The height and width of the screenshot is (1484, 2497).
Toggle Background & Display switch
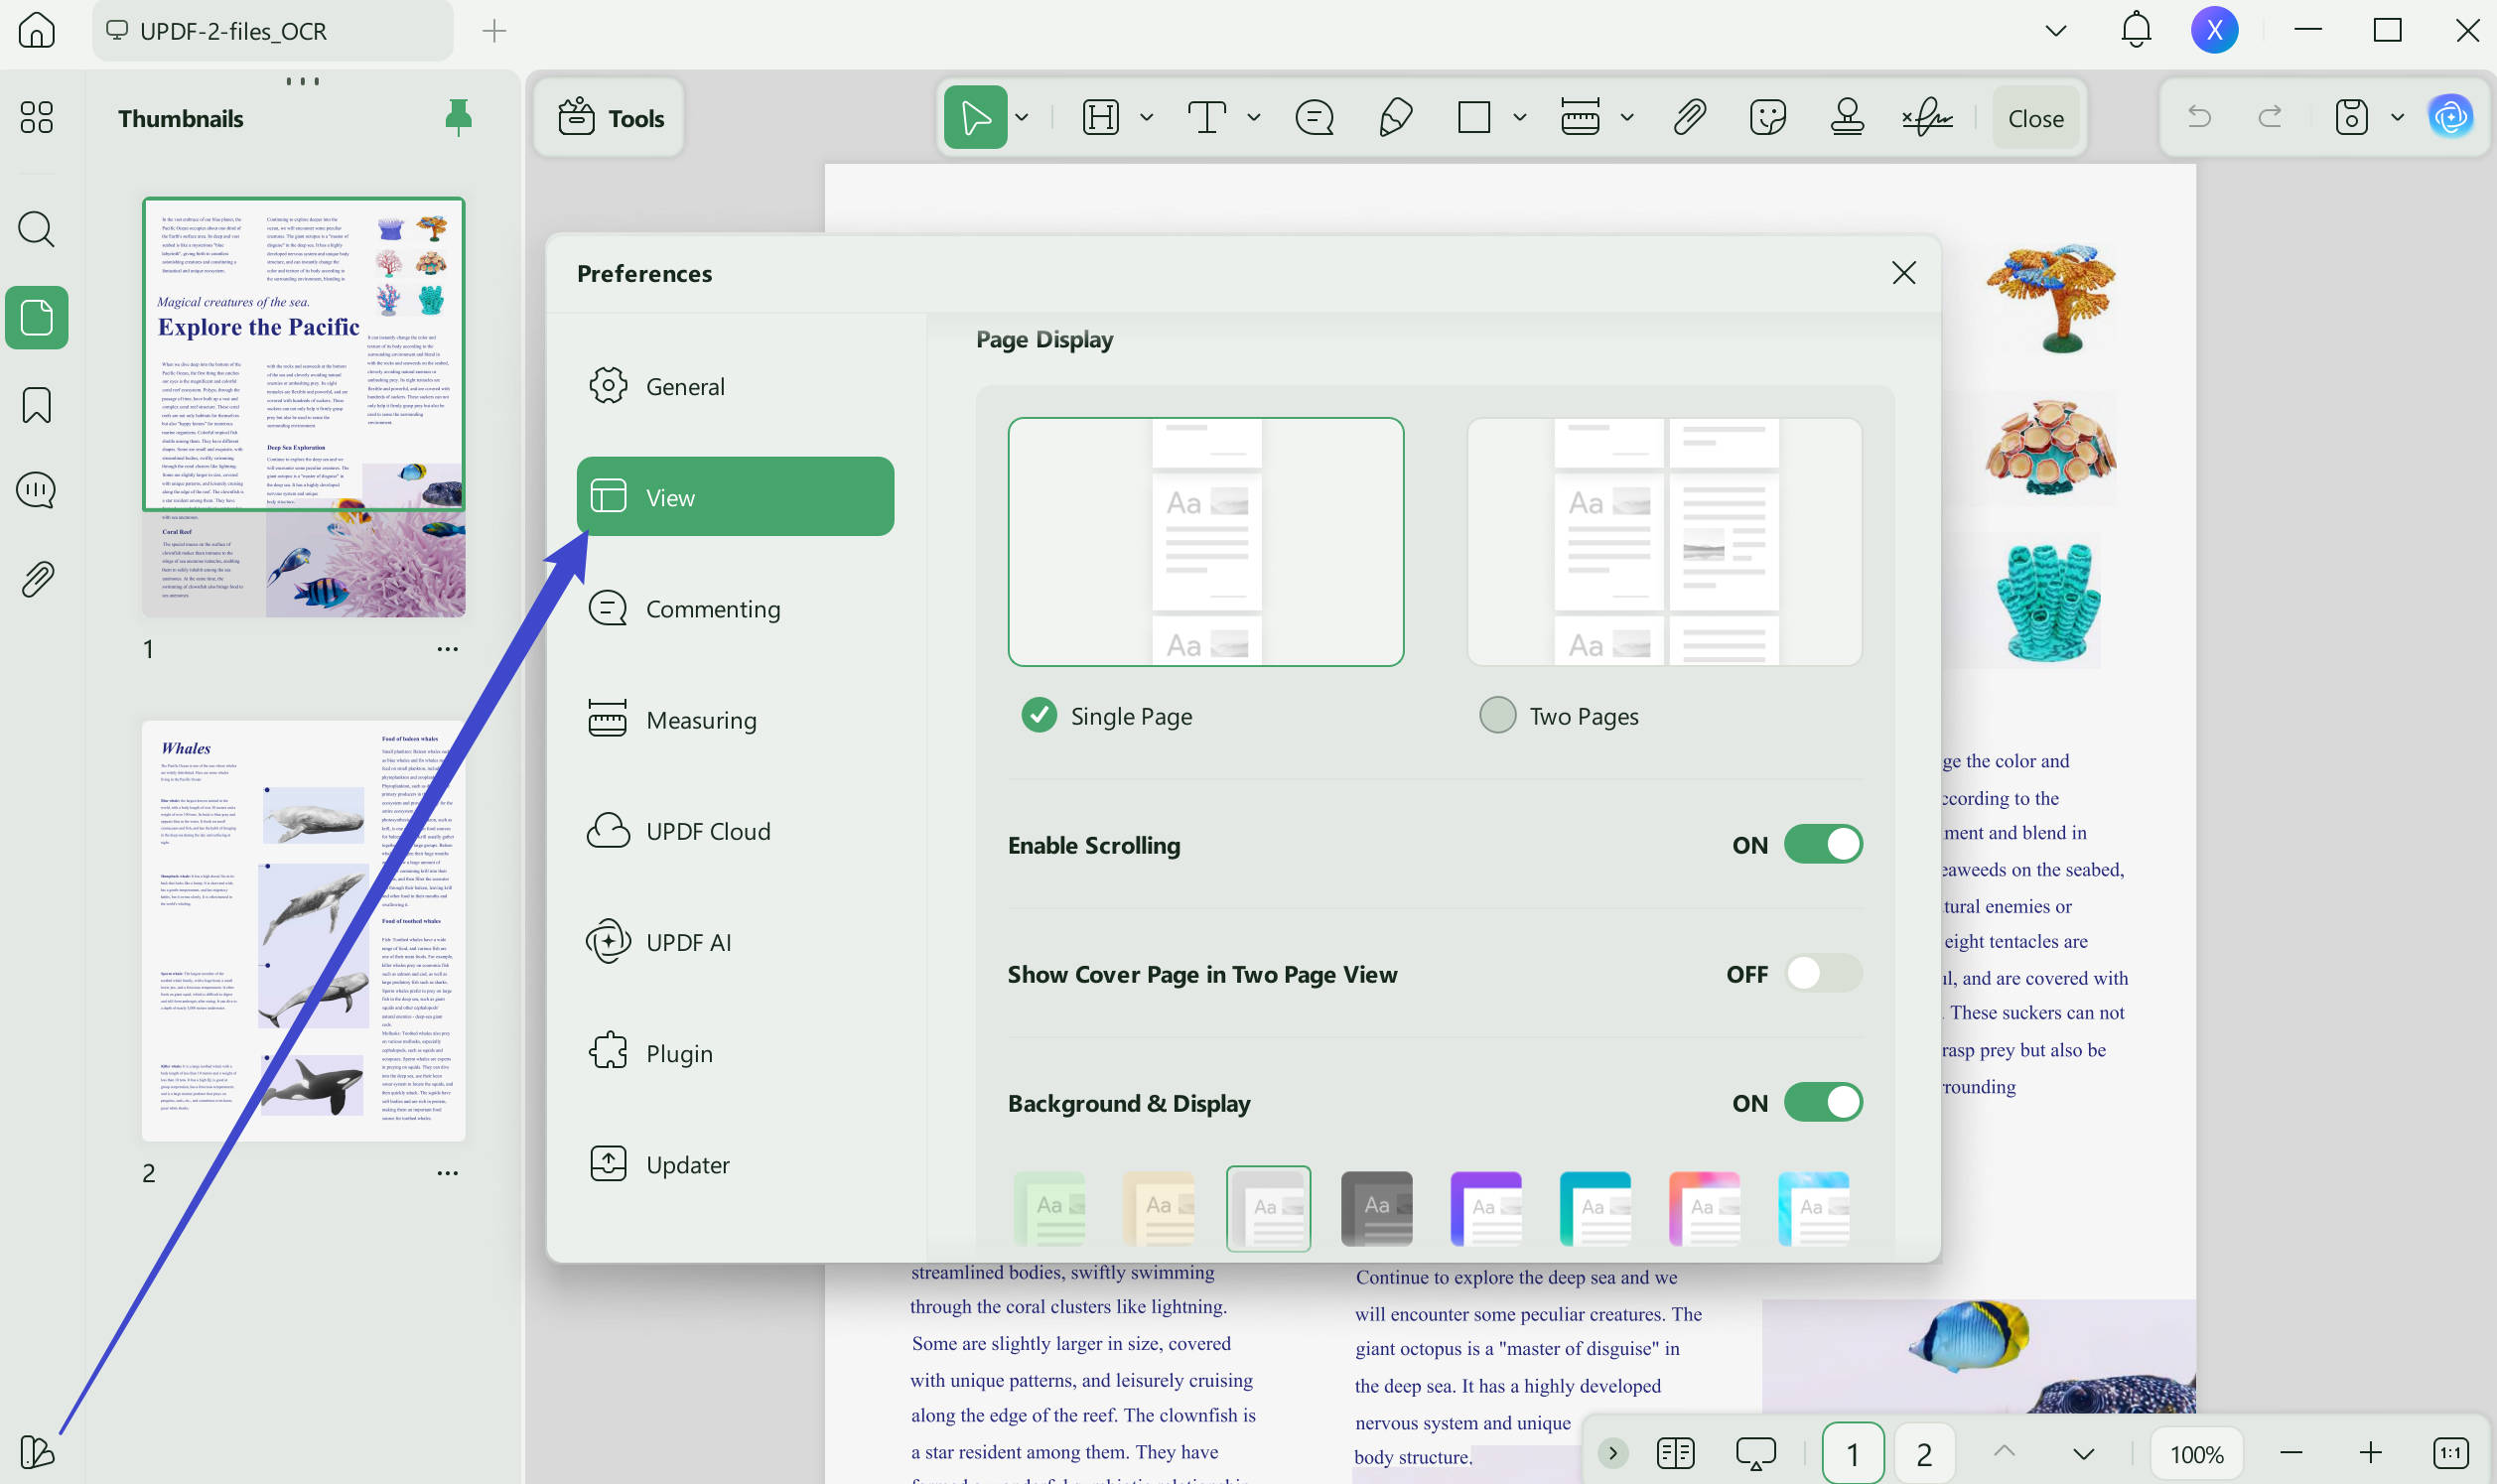pos(1823,1102)
